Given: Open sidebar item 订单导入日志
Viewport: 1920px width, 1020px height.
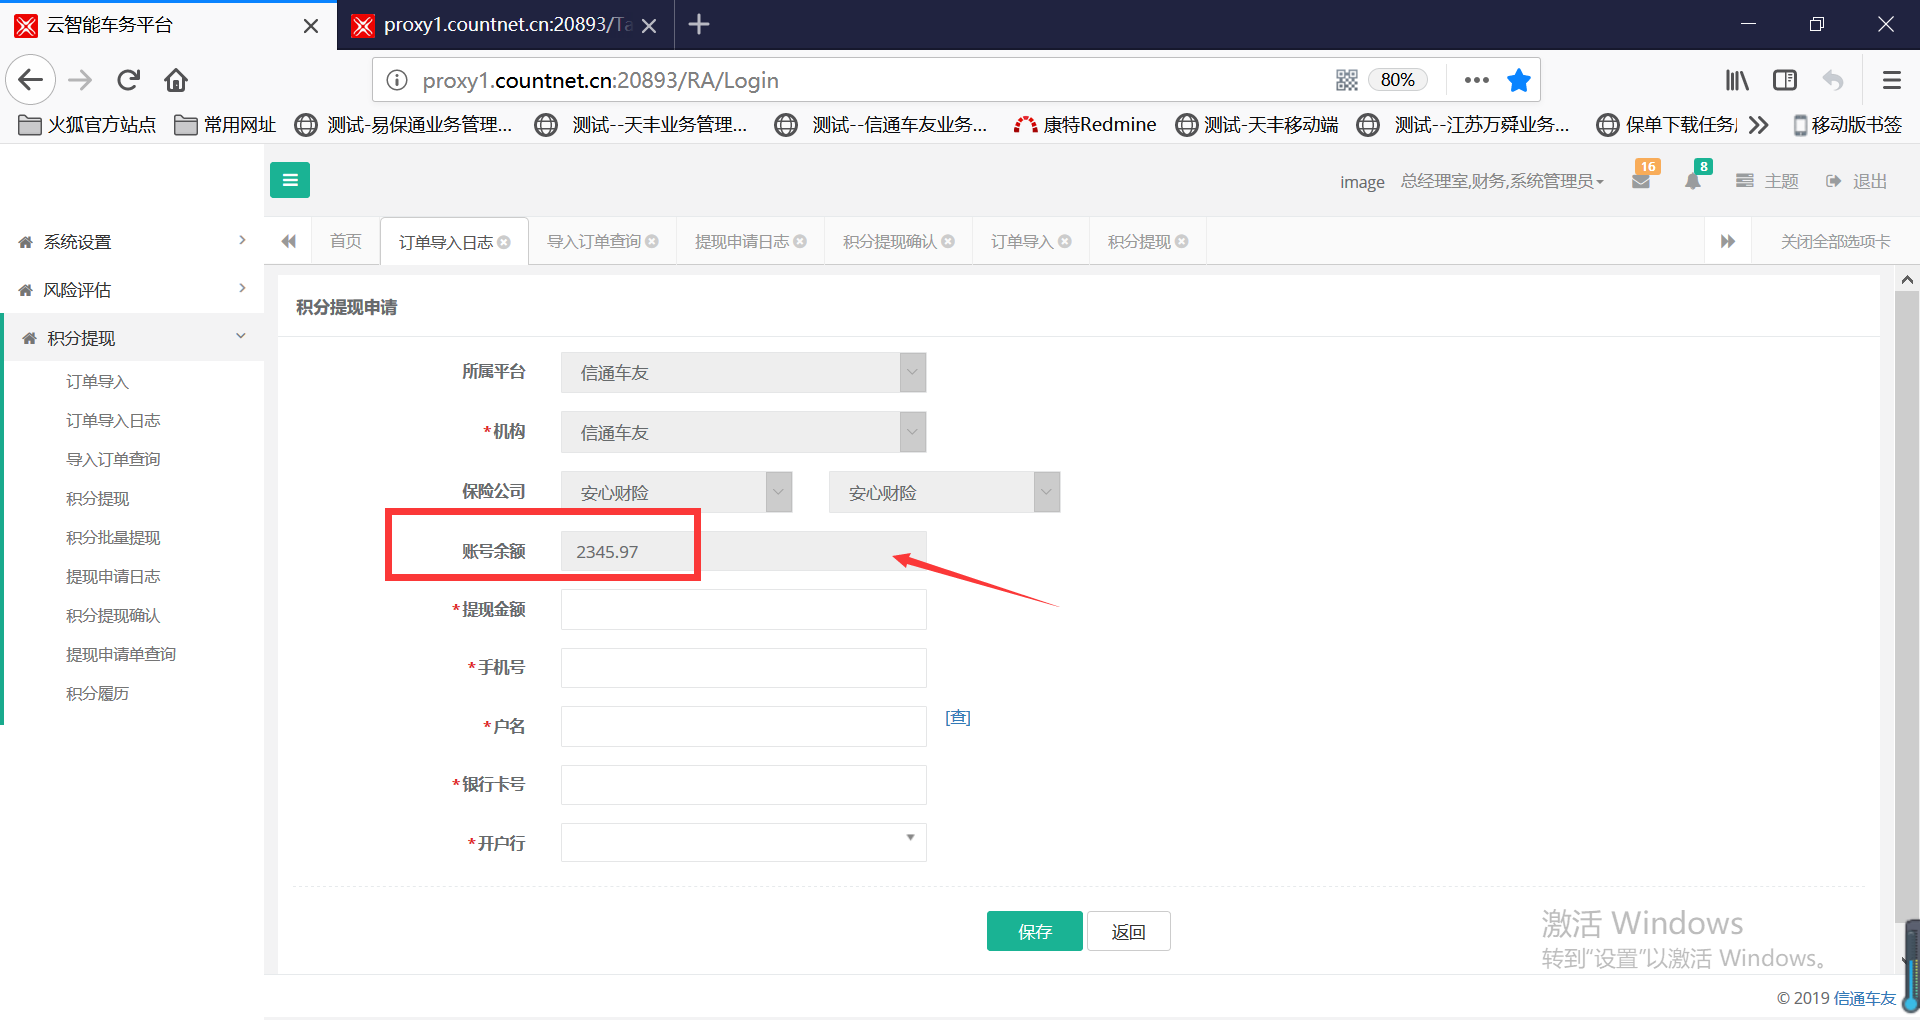Looking at the screenshot, I should tap(113, 420).
